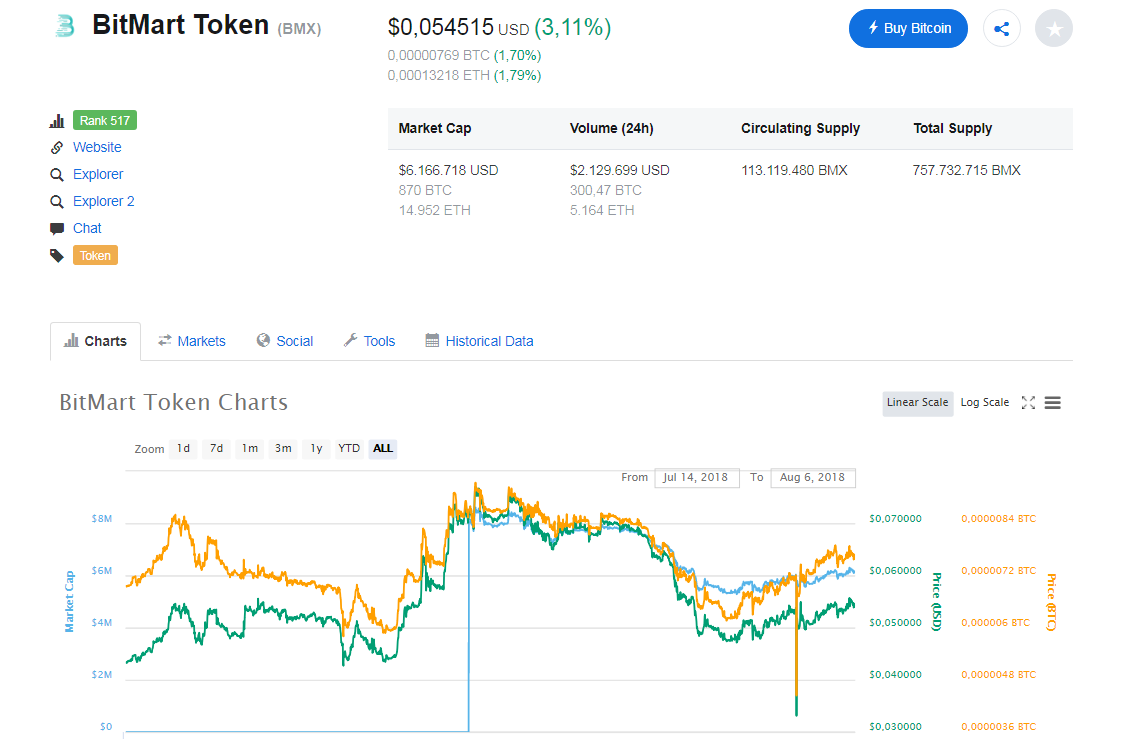Click the star watchlist icon
This screenshot has height=739, width=1129.
pyautogui.click(x=1053, y=29)
